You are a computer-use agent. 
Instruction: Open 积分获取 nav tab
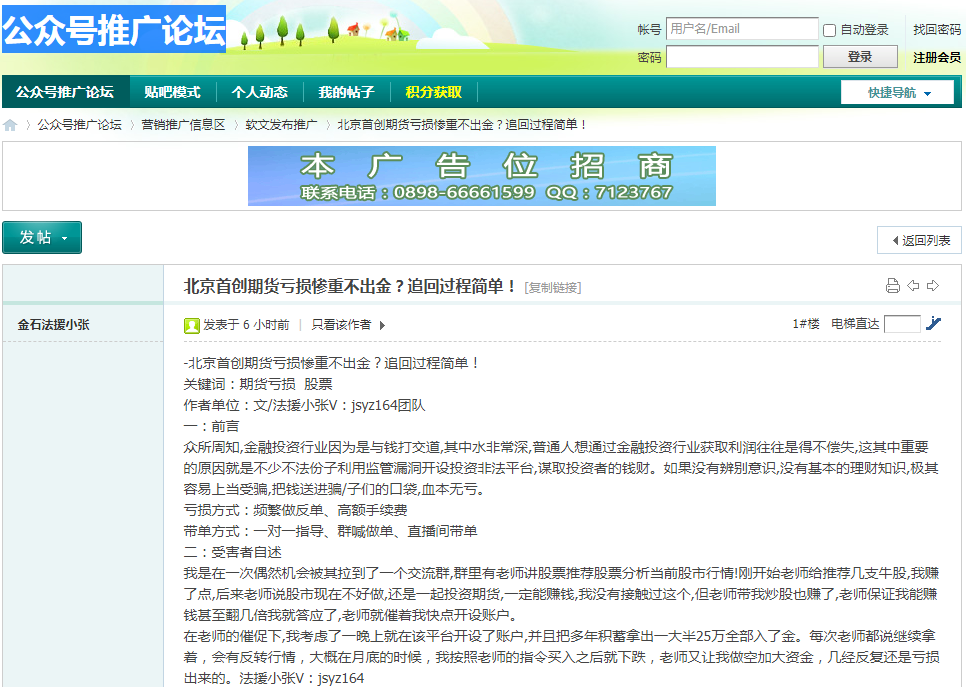tap(434, 92)
